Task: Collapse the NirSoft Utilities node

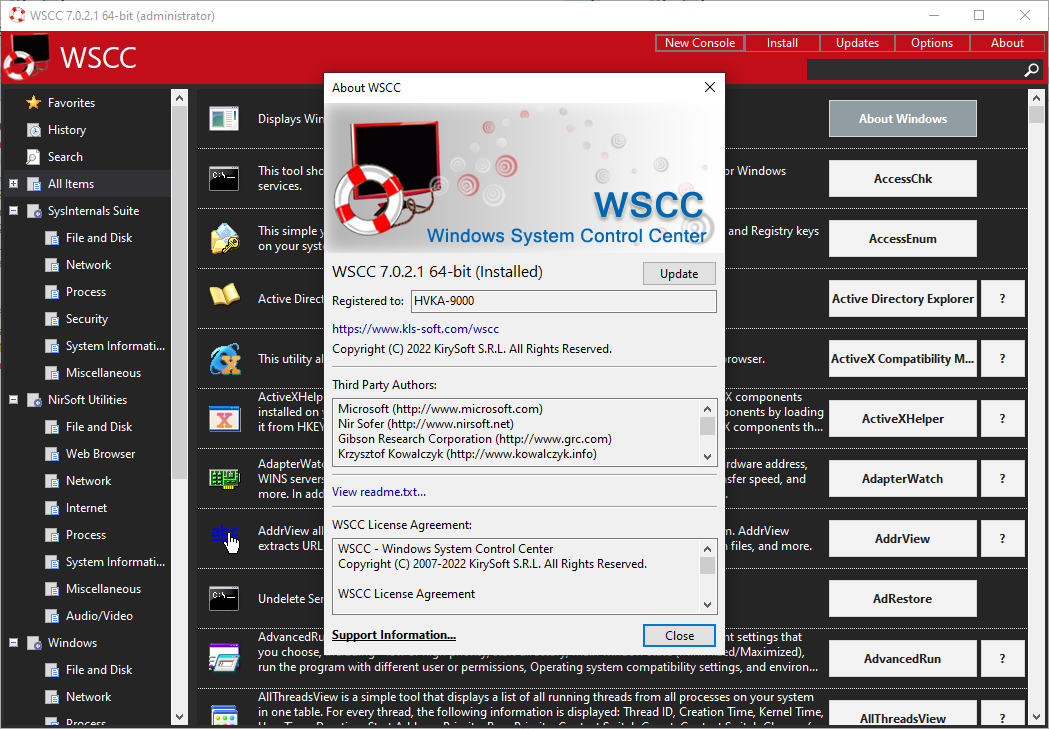Action: pos(13,400)
